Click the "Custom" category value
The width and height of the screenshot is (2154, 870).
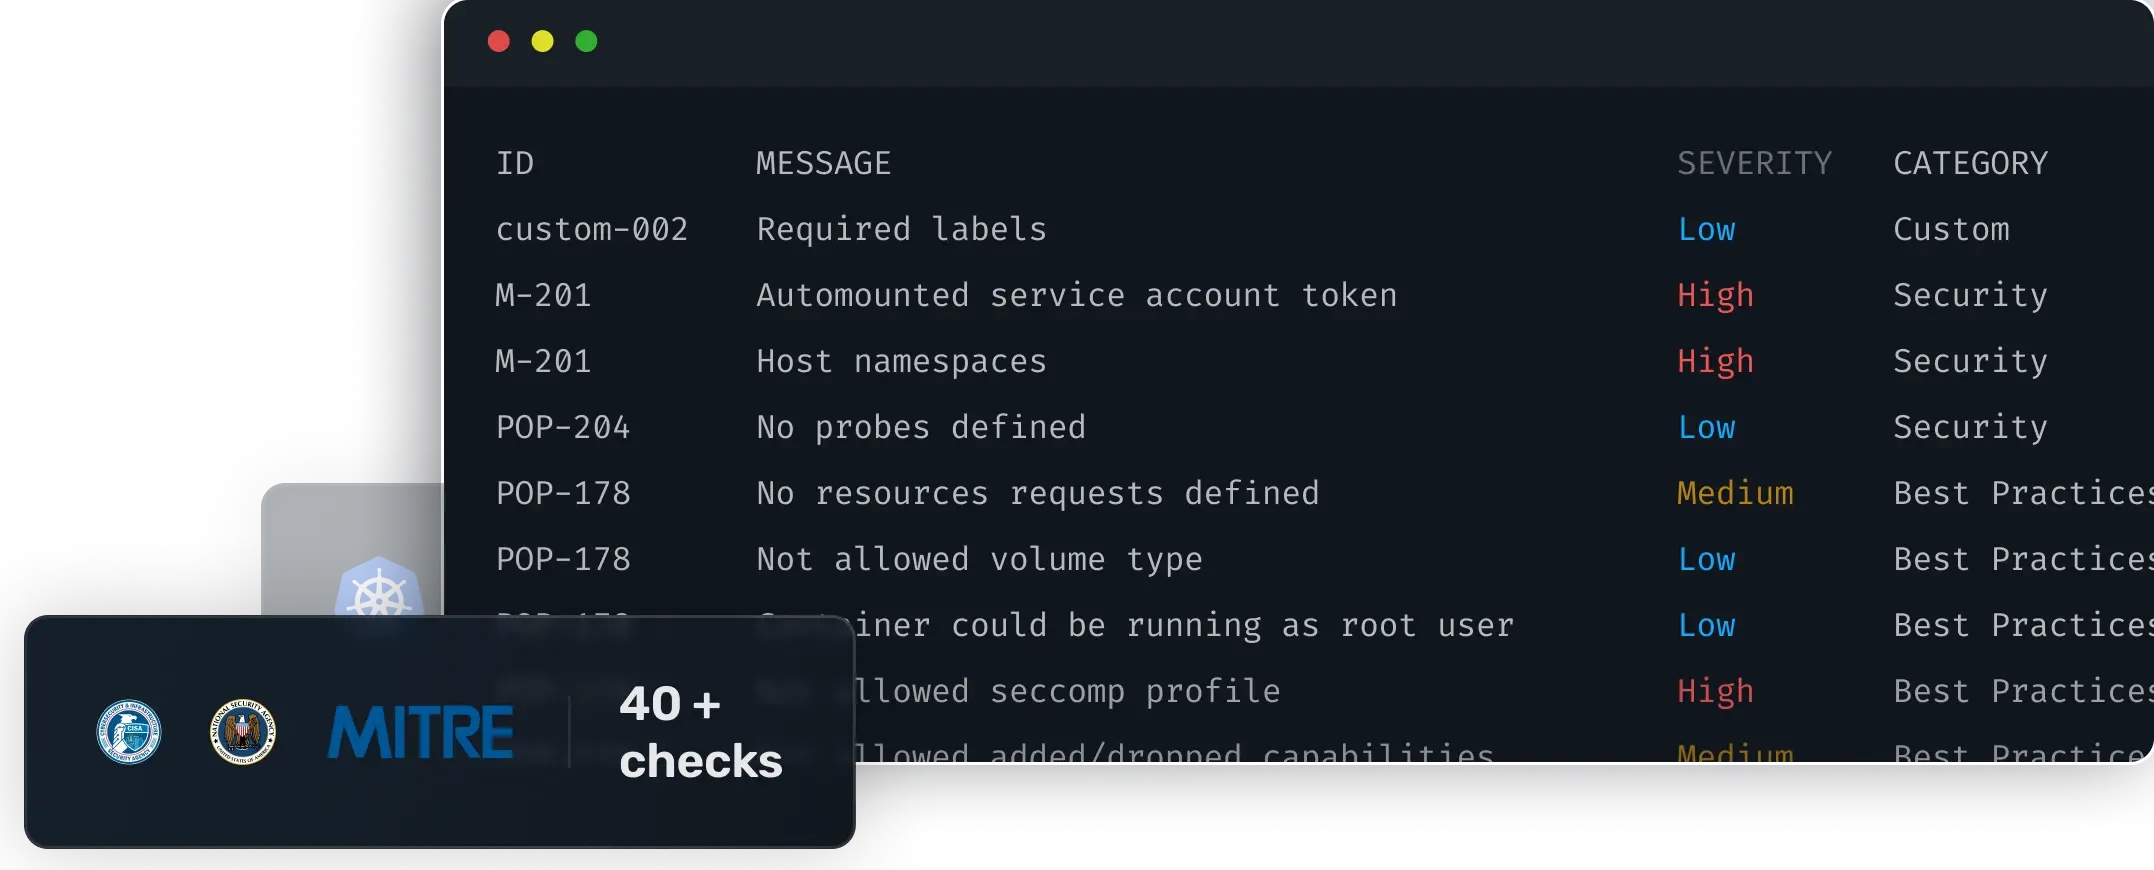point(1951,229)
